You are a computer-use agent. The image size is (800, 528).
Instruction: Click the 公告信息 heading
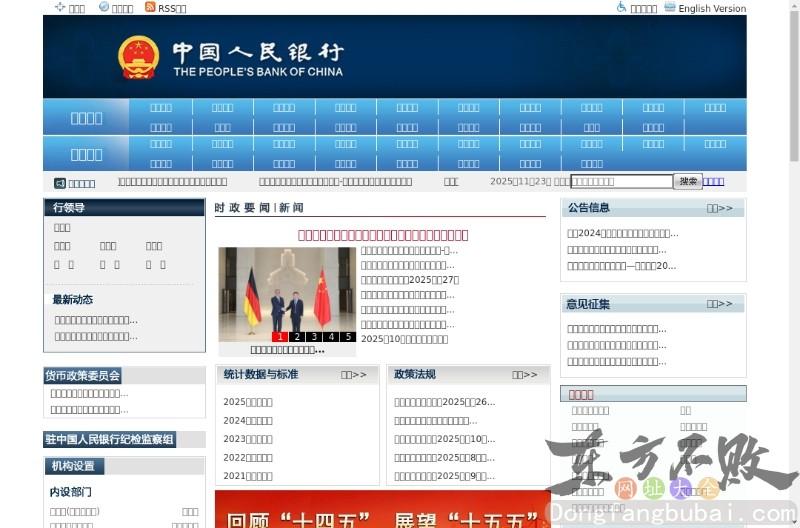[x=589, y=208]
